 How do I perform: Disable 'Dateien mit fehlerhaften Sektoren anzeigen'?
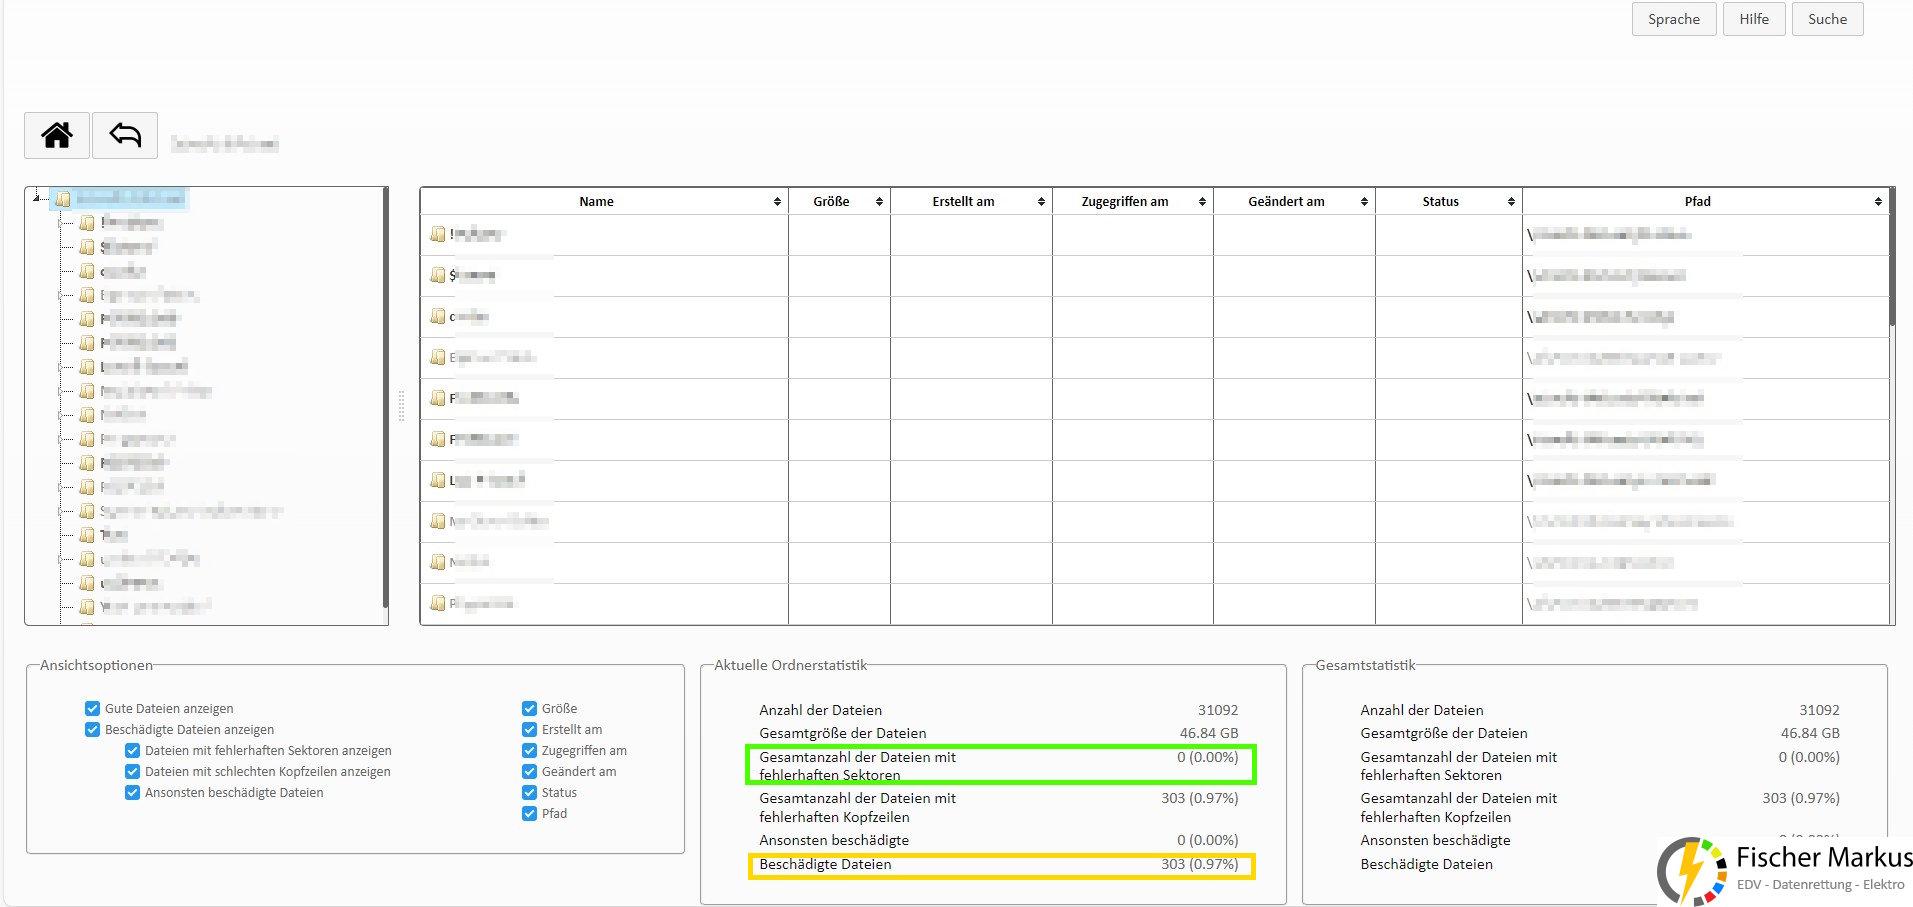point(132,751)
